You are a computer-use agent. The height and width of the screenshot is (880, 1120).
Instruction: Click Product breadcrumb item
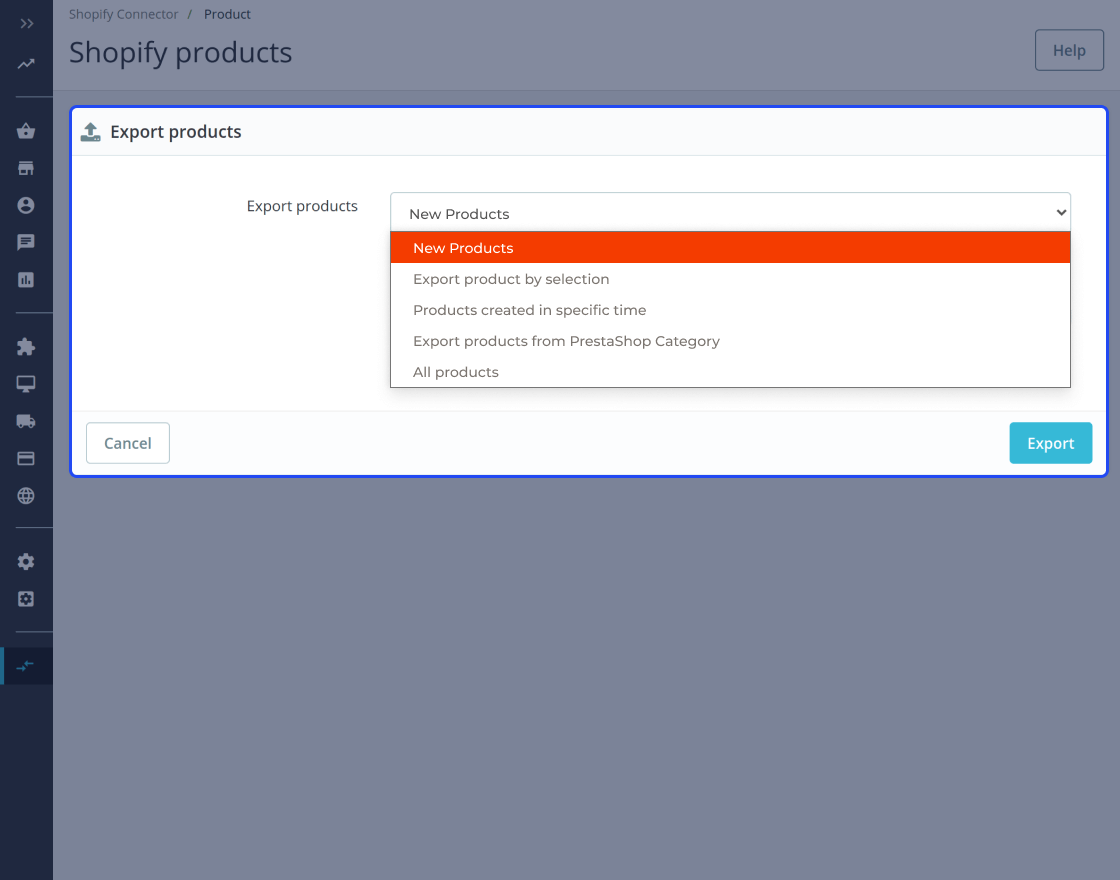point(227,14)
